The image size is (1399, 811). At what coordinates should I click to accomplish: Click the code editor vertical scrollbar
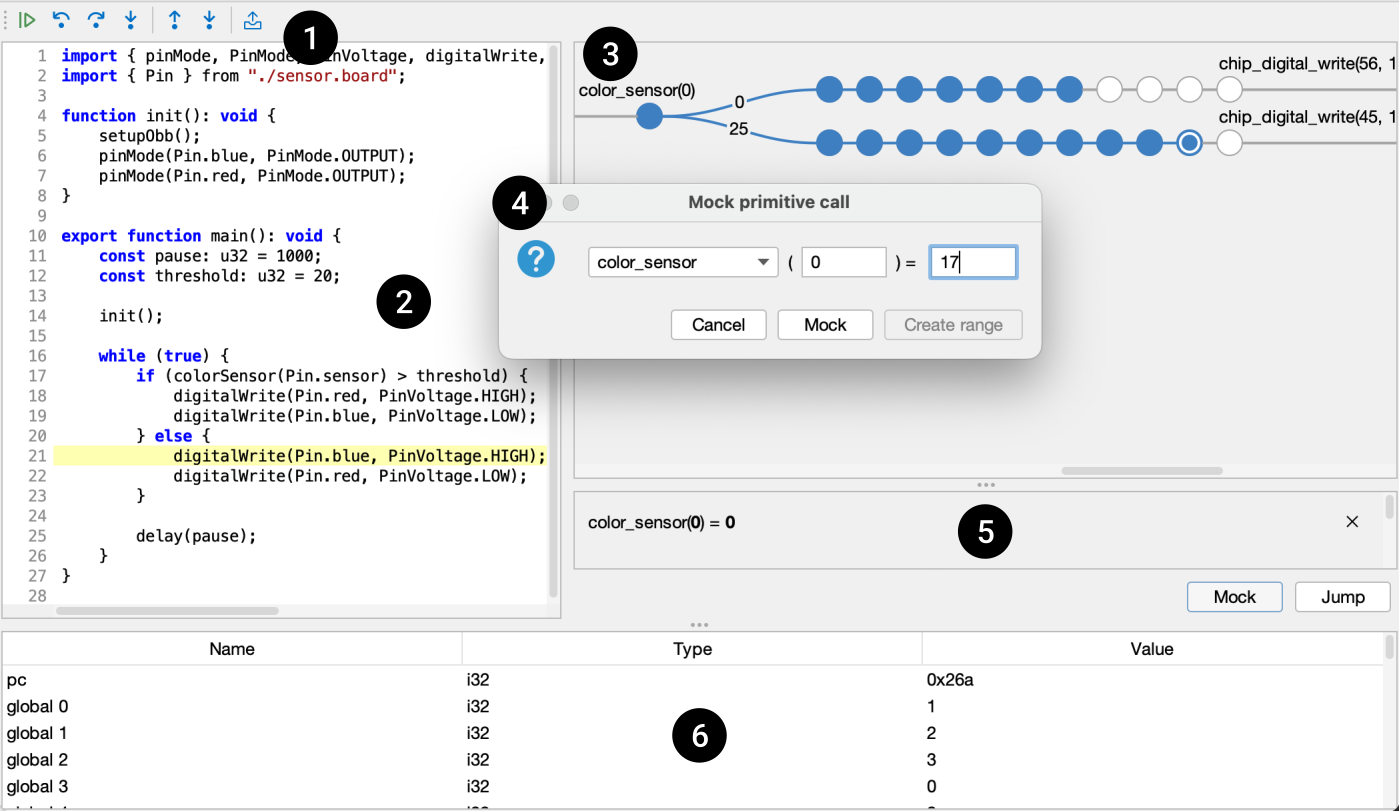554,320
